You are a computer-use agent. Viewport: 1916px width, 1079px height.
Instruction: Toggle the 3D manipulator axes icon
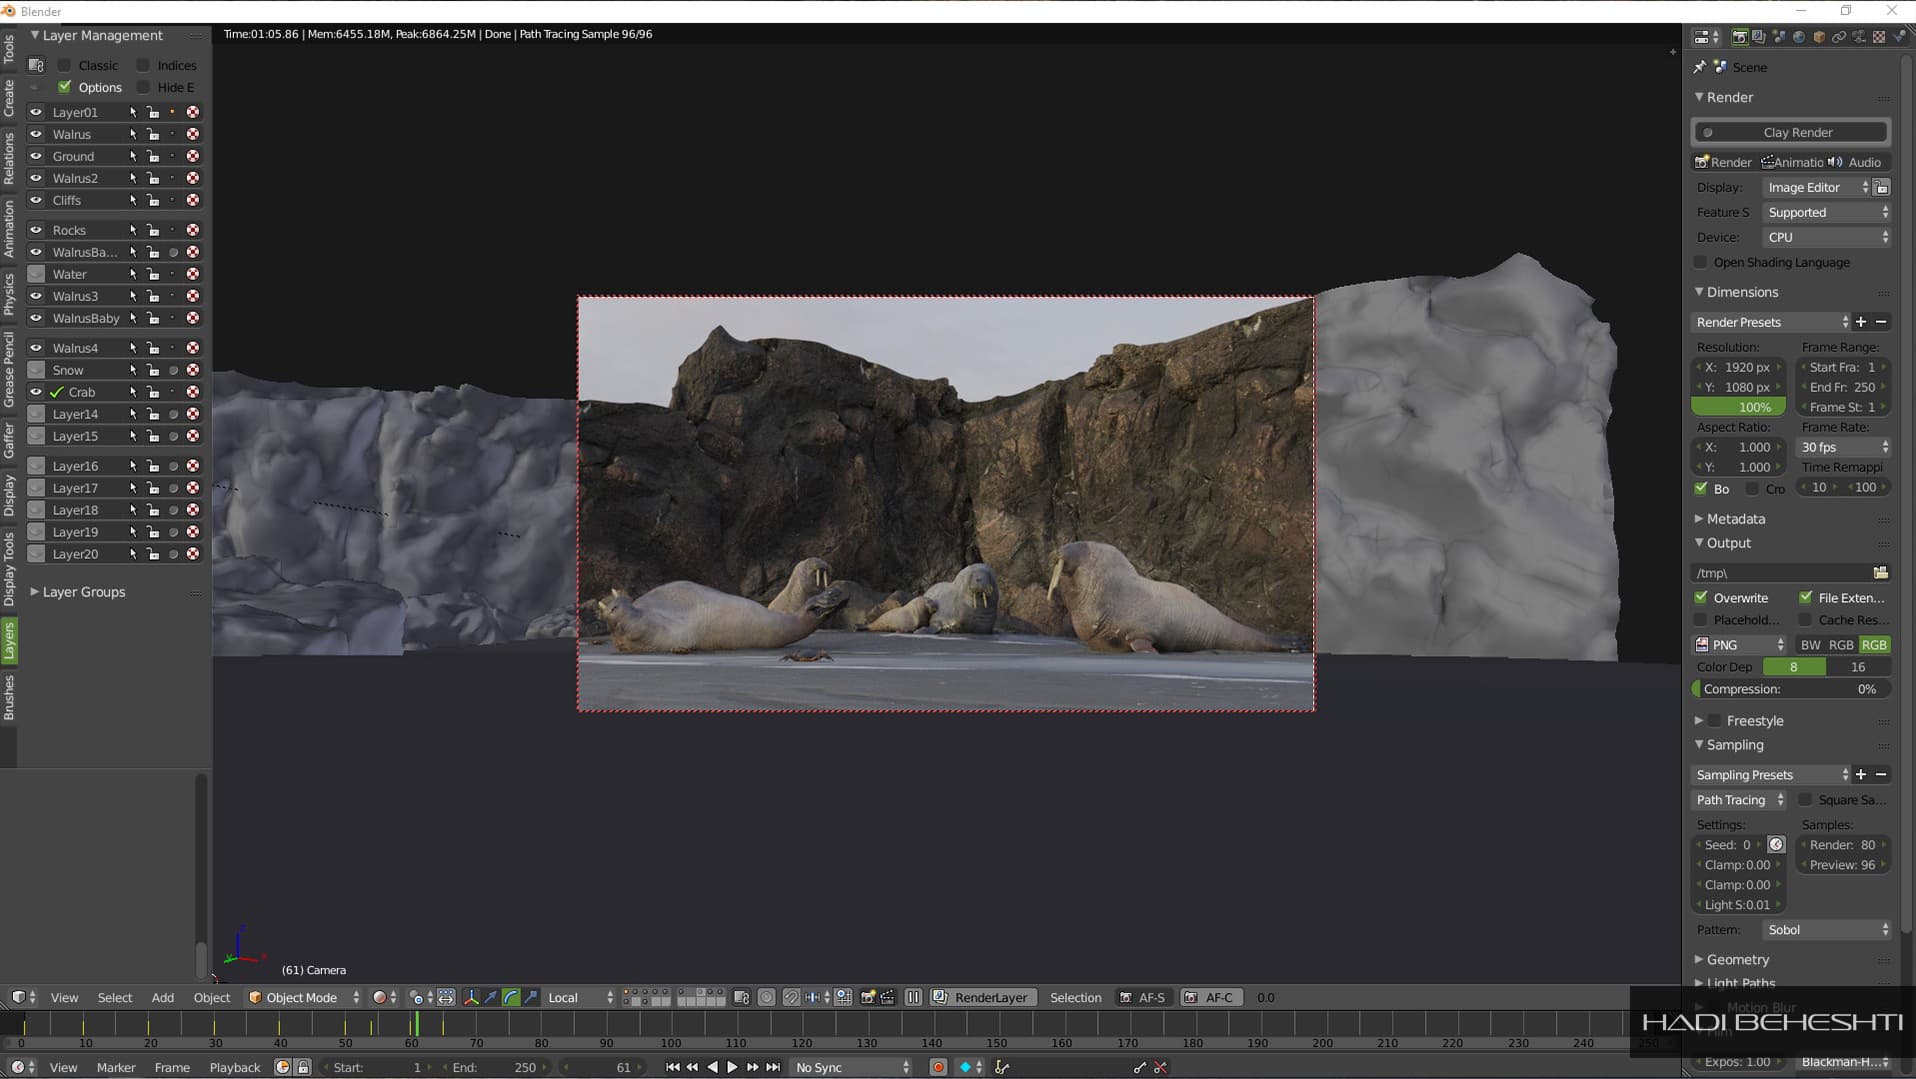471,997
